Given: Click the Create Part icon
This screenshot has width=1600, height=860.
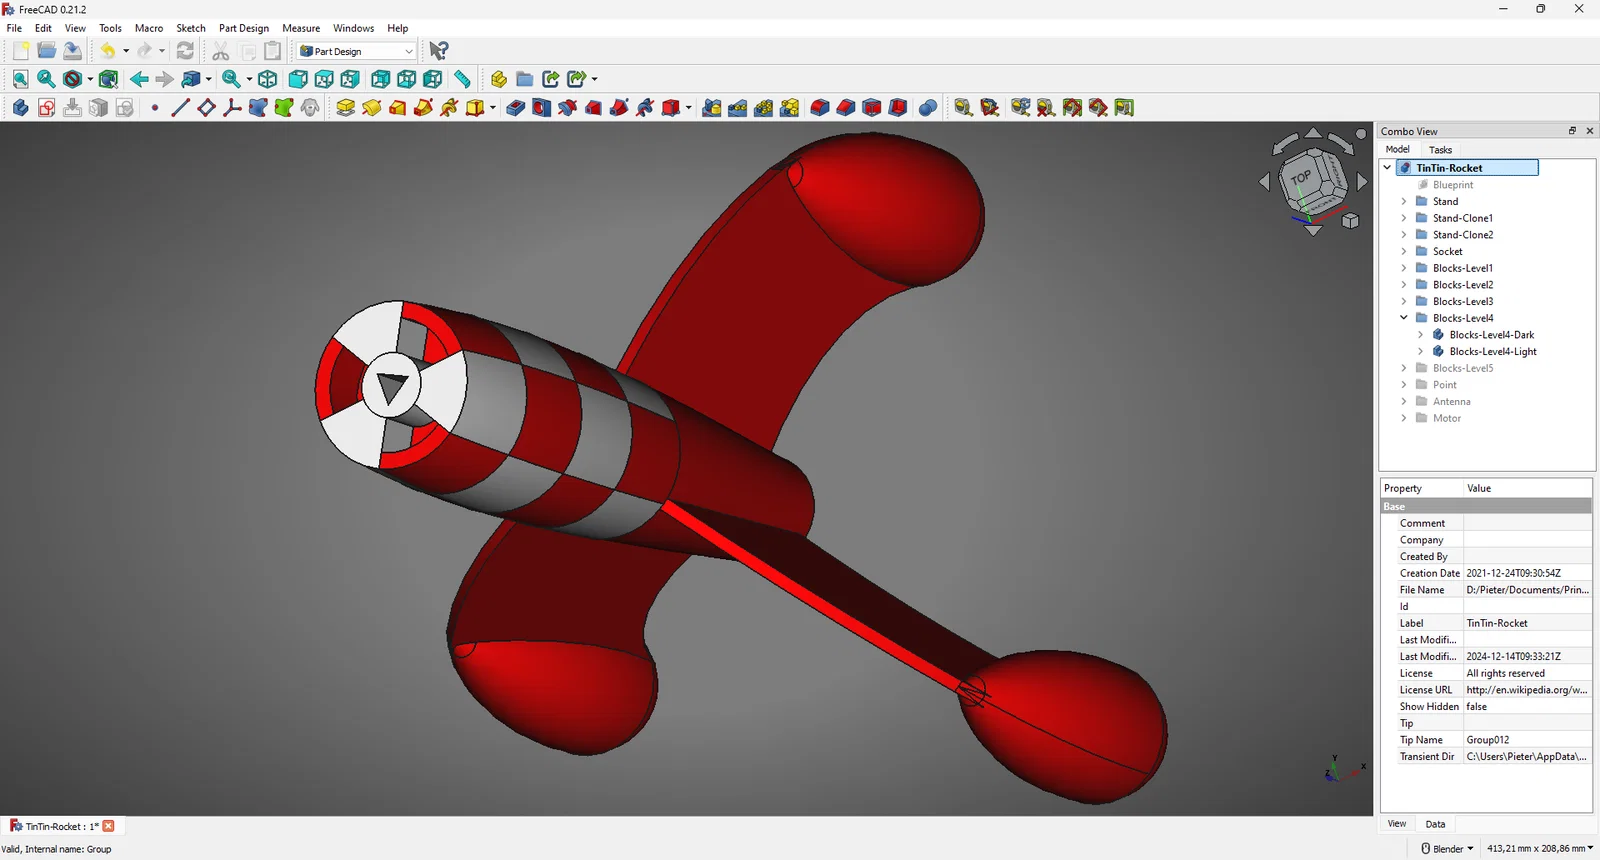Looking at the screenshot, I should tap(498, 79).
